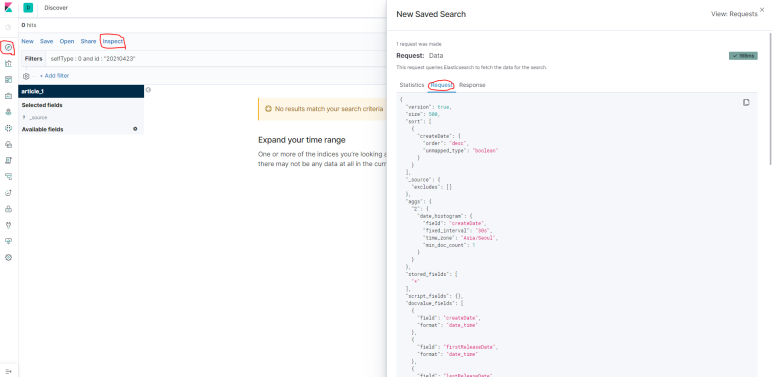Click the 'No results match' callout

[x=322, y=109]
